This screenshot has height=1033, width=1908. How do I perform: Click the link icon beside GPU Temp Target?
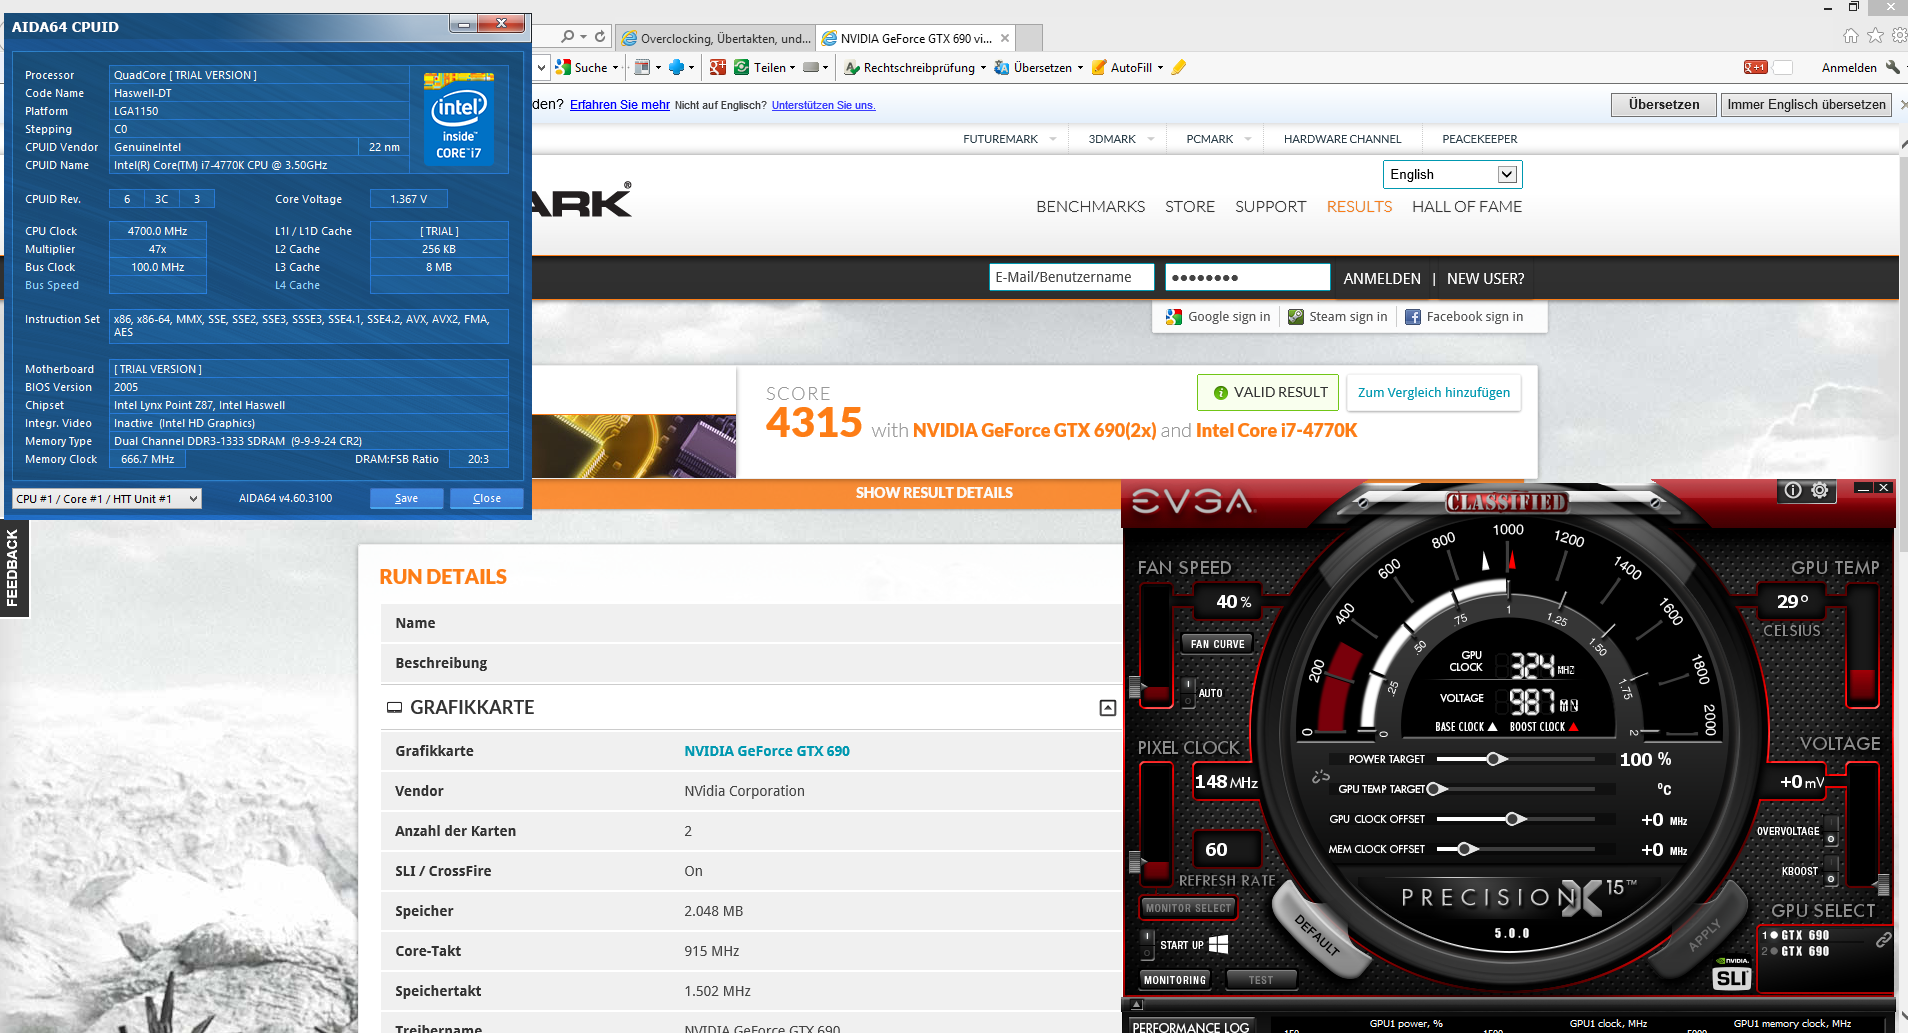(1320, 776)
